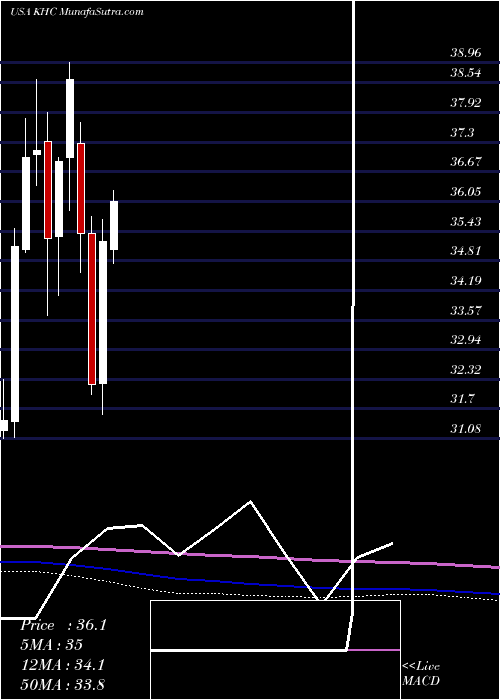The image size is (500, 700).
Task: Click the 33.57 price level label
Action: [x=466, y=310]
